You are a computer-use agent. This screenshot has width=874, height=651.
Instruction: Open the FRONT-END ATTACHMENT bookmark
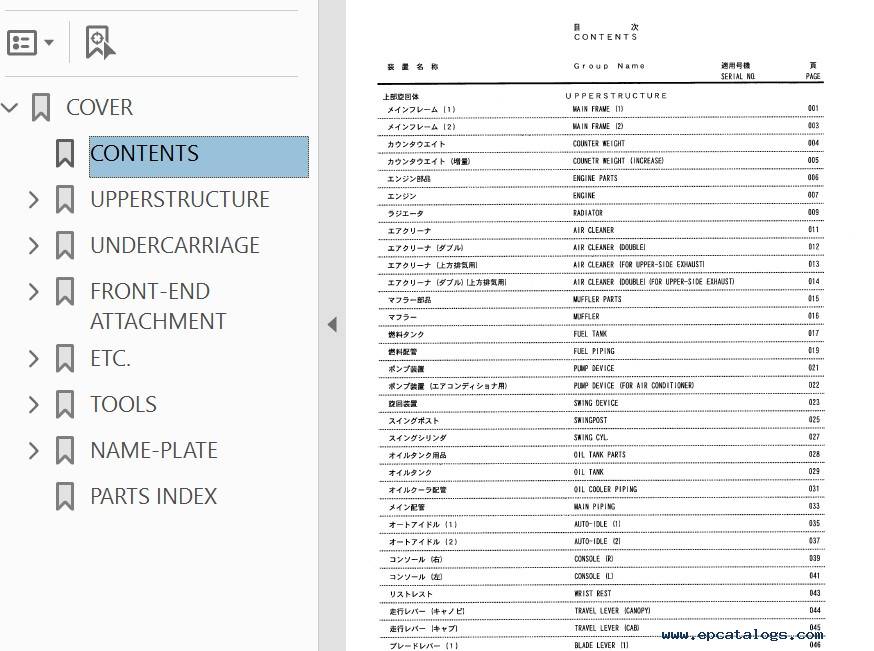(158, 306)
